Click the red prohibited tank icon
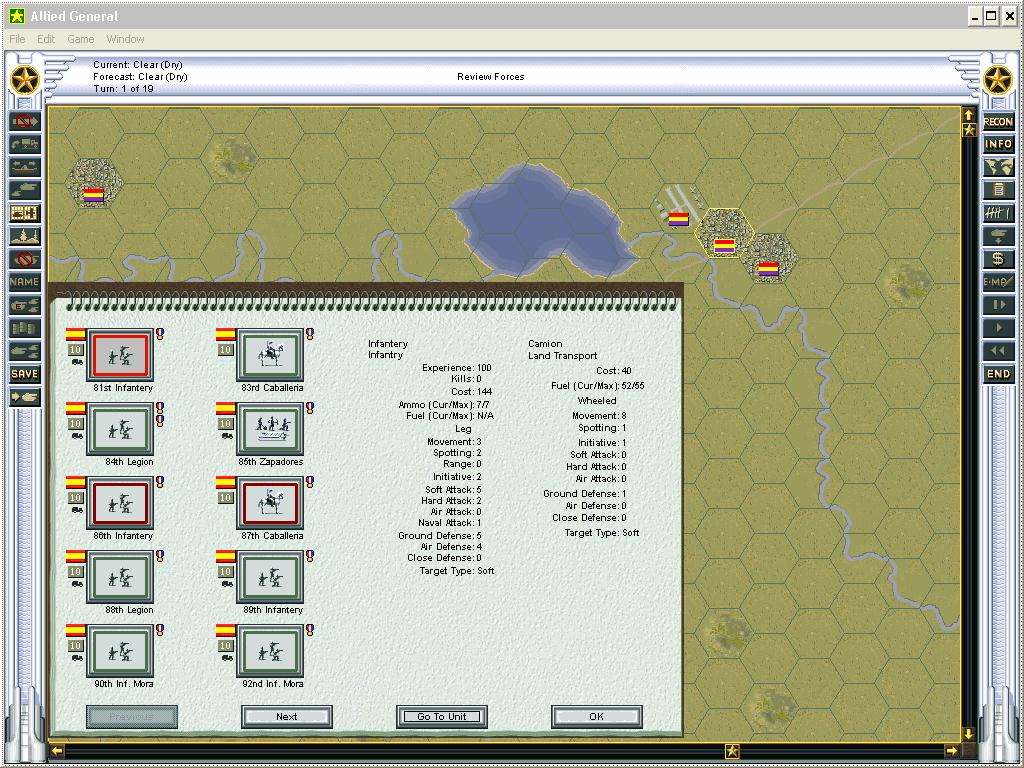Image resolution: width=1024 pixels, height=768 pixels. [25, 259]
